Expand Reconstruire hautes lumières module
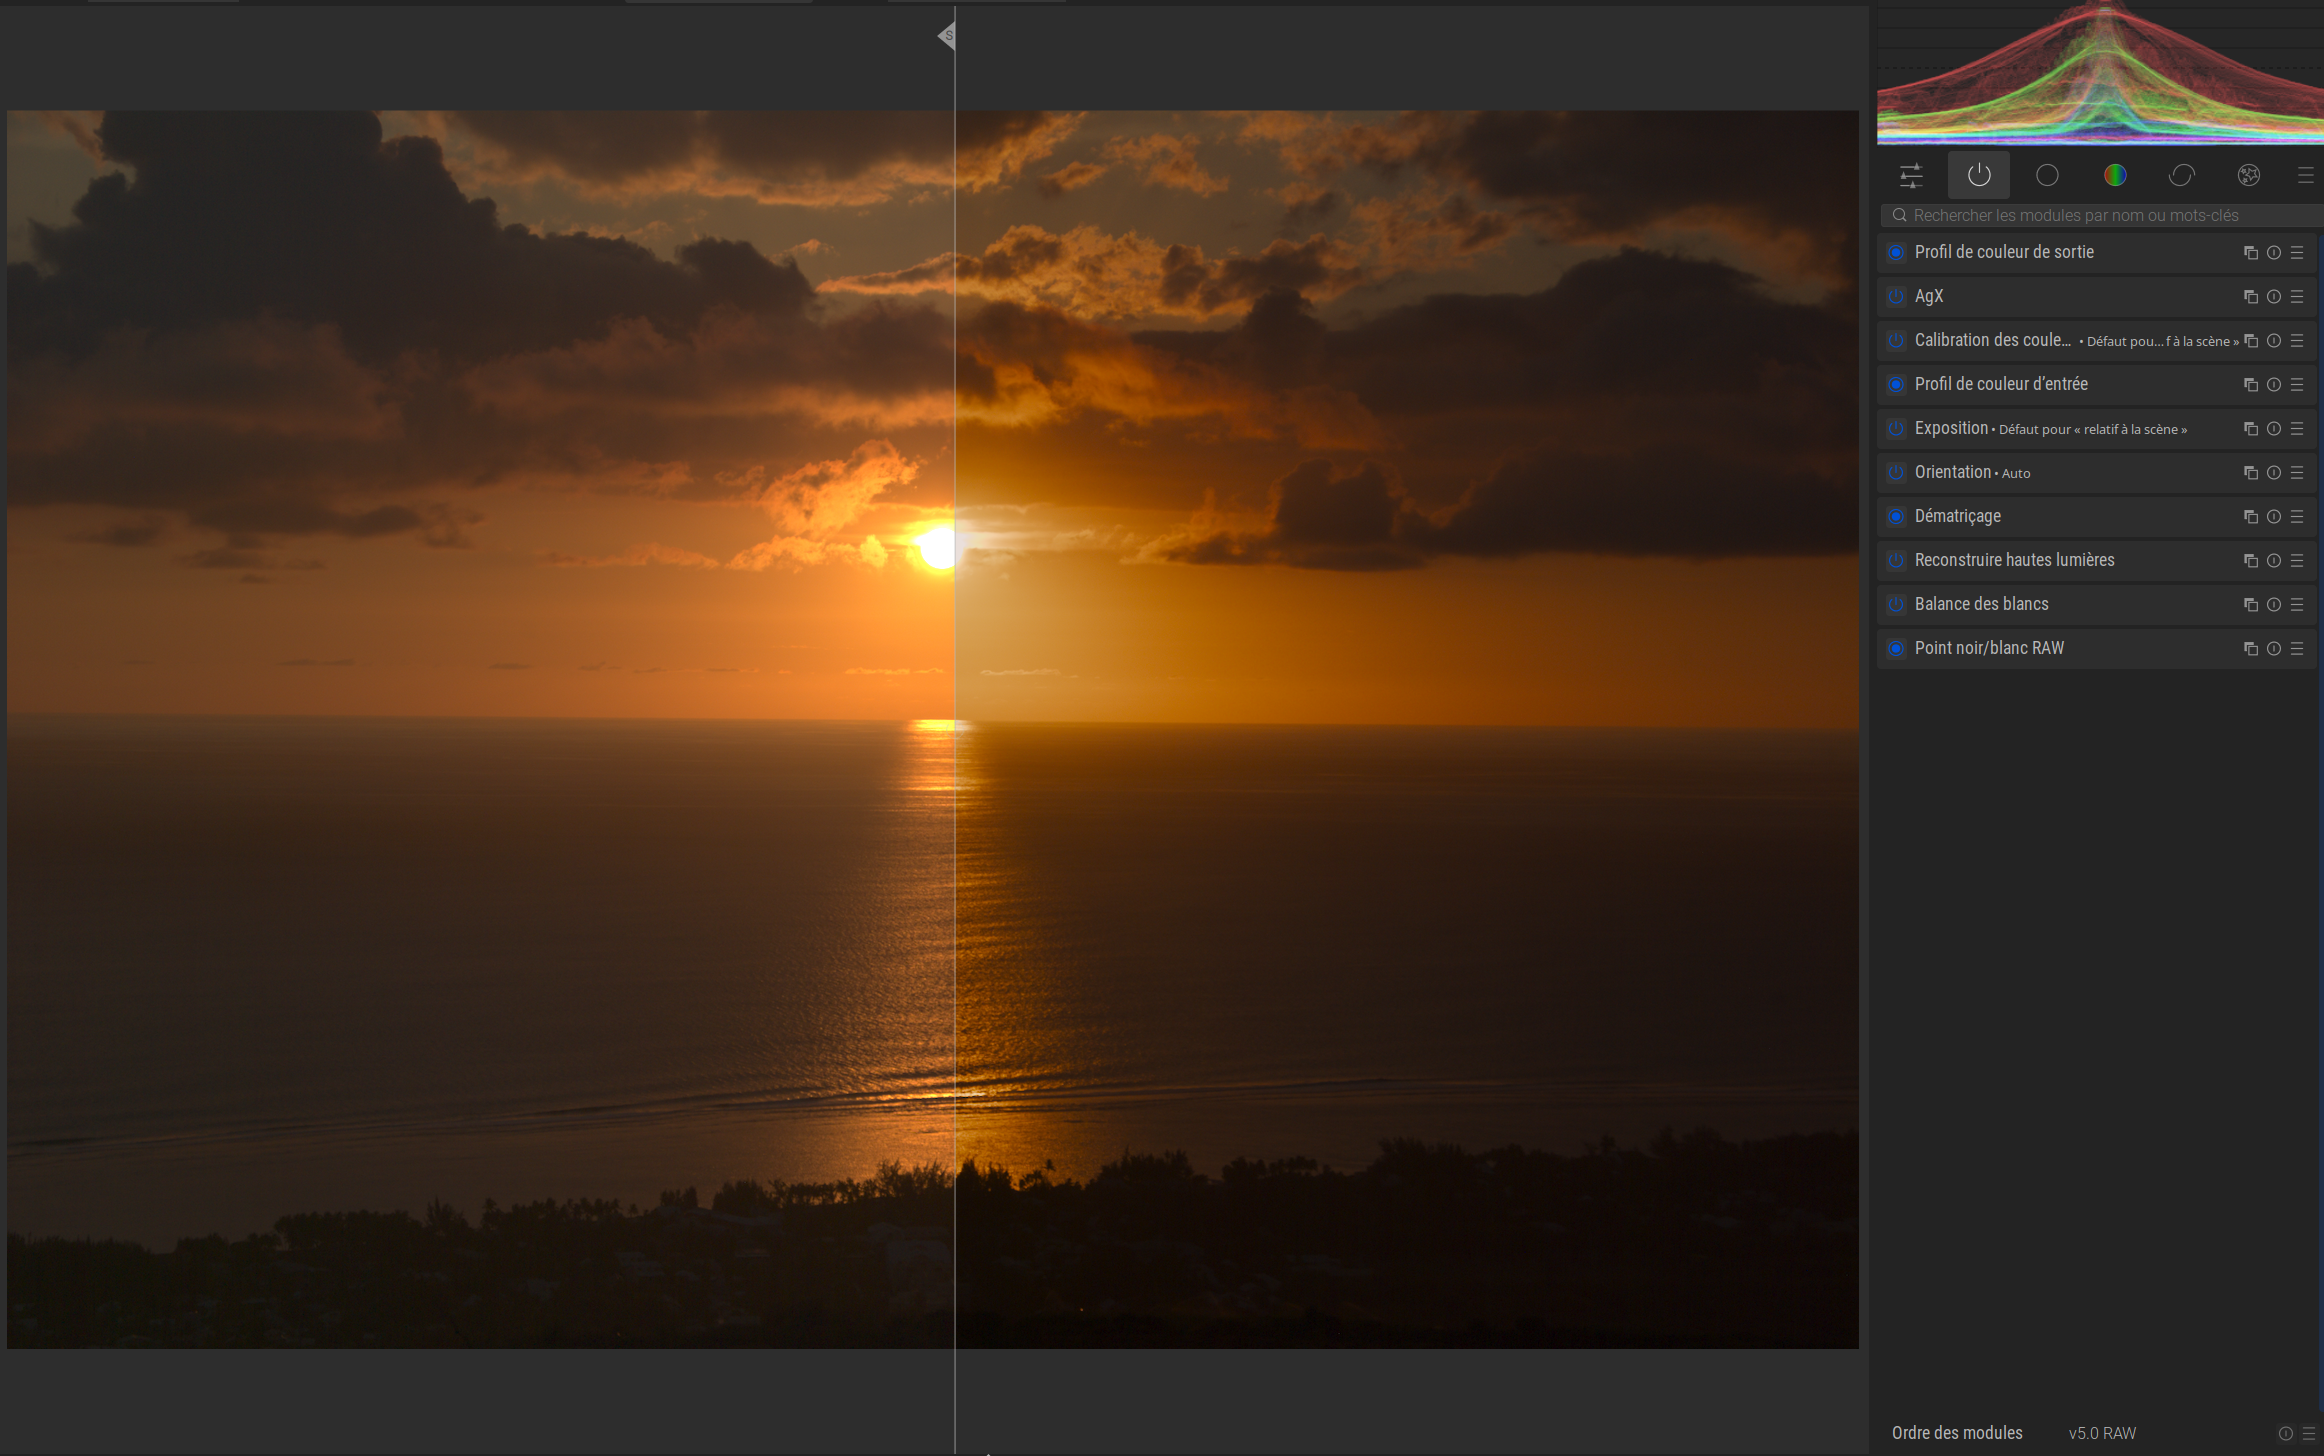 pyautogui.click(x=2014, y=561)
